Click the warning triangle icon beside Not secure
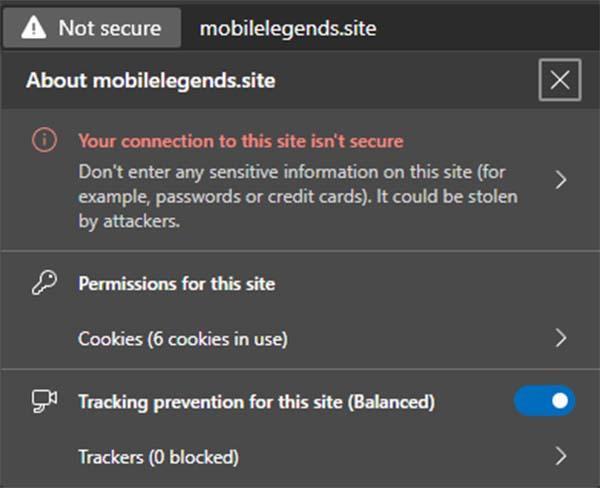 click(34, 28)
